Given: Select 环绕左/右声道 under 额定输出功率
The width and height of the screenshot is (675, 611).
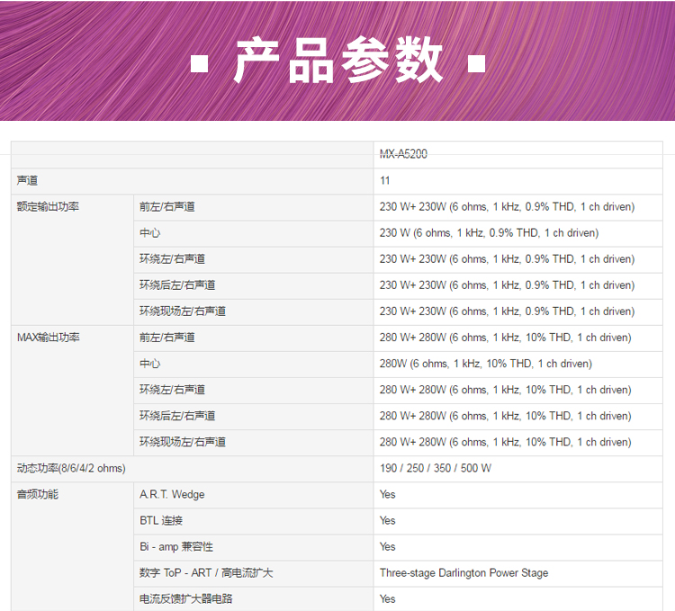Looking at the screenshot, I should pos(172,259).
